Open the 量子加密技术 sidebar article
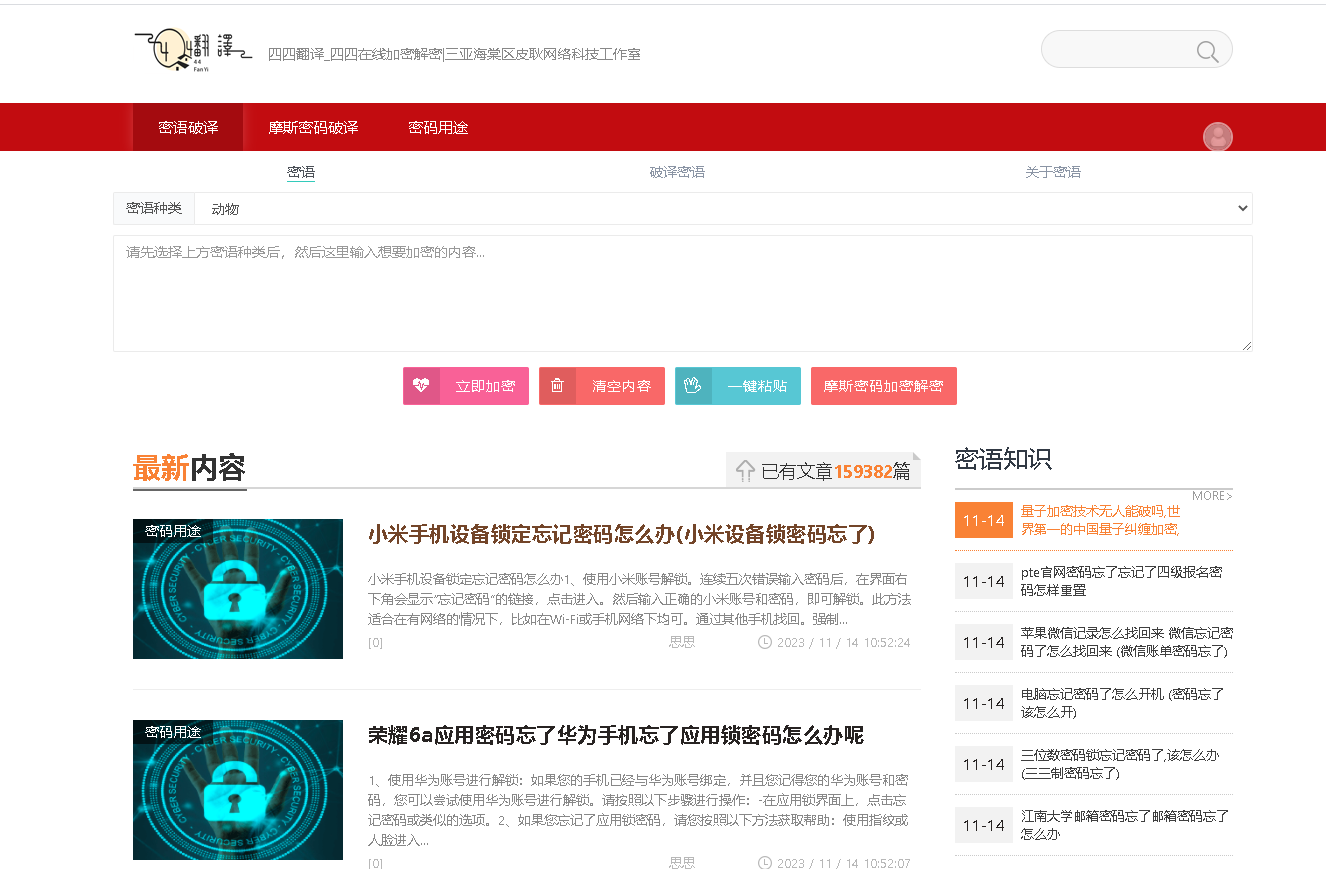 click(1099, 520)
